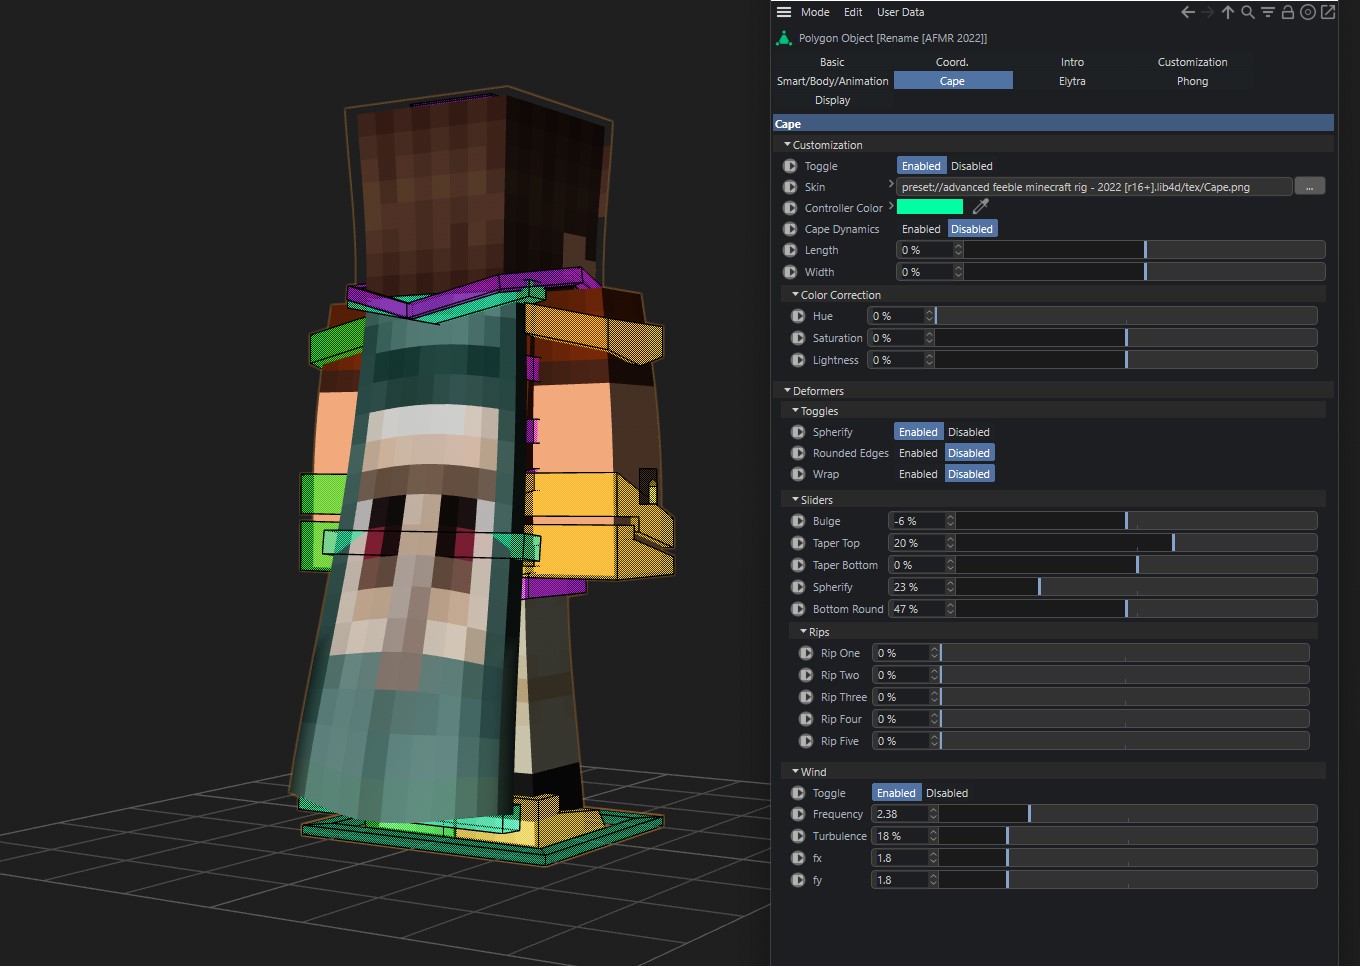Open the Edit menu
Image resolution: width=1360 pixels, height=966 pixels.
click(x=853, y=12)
